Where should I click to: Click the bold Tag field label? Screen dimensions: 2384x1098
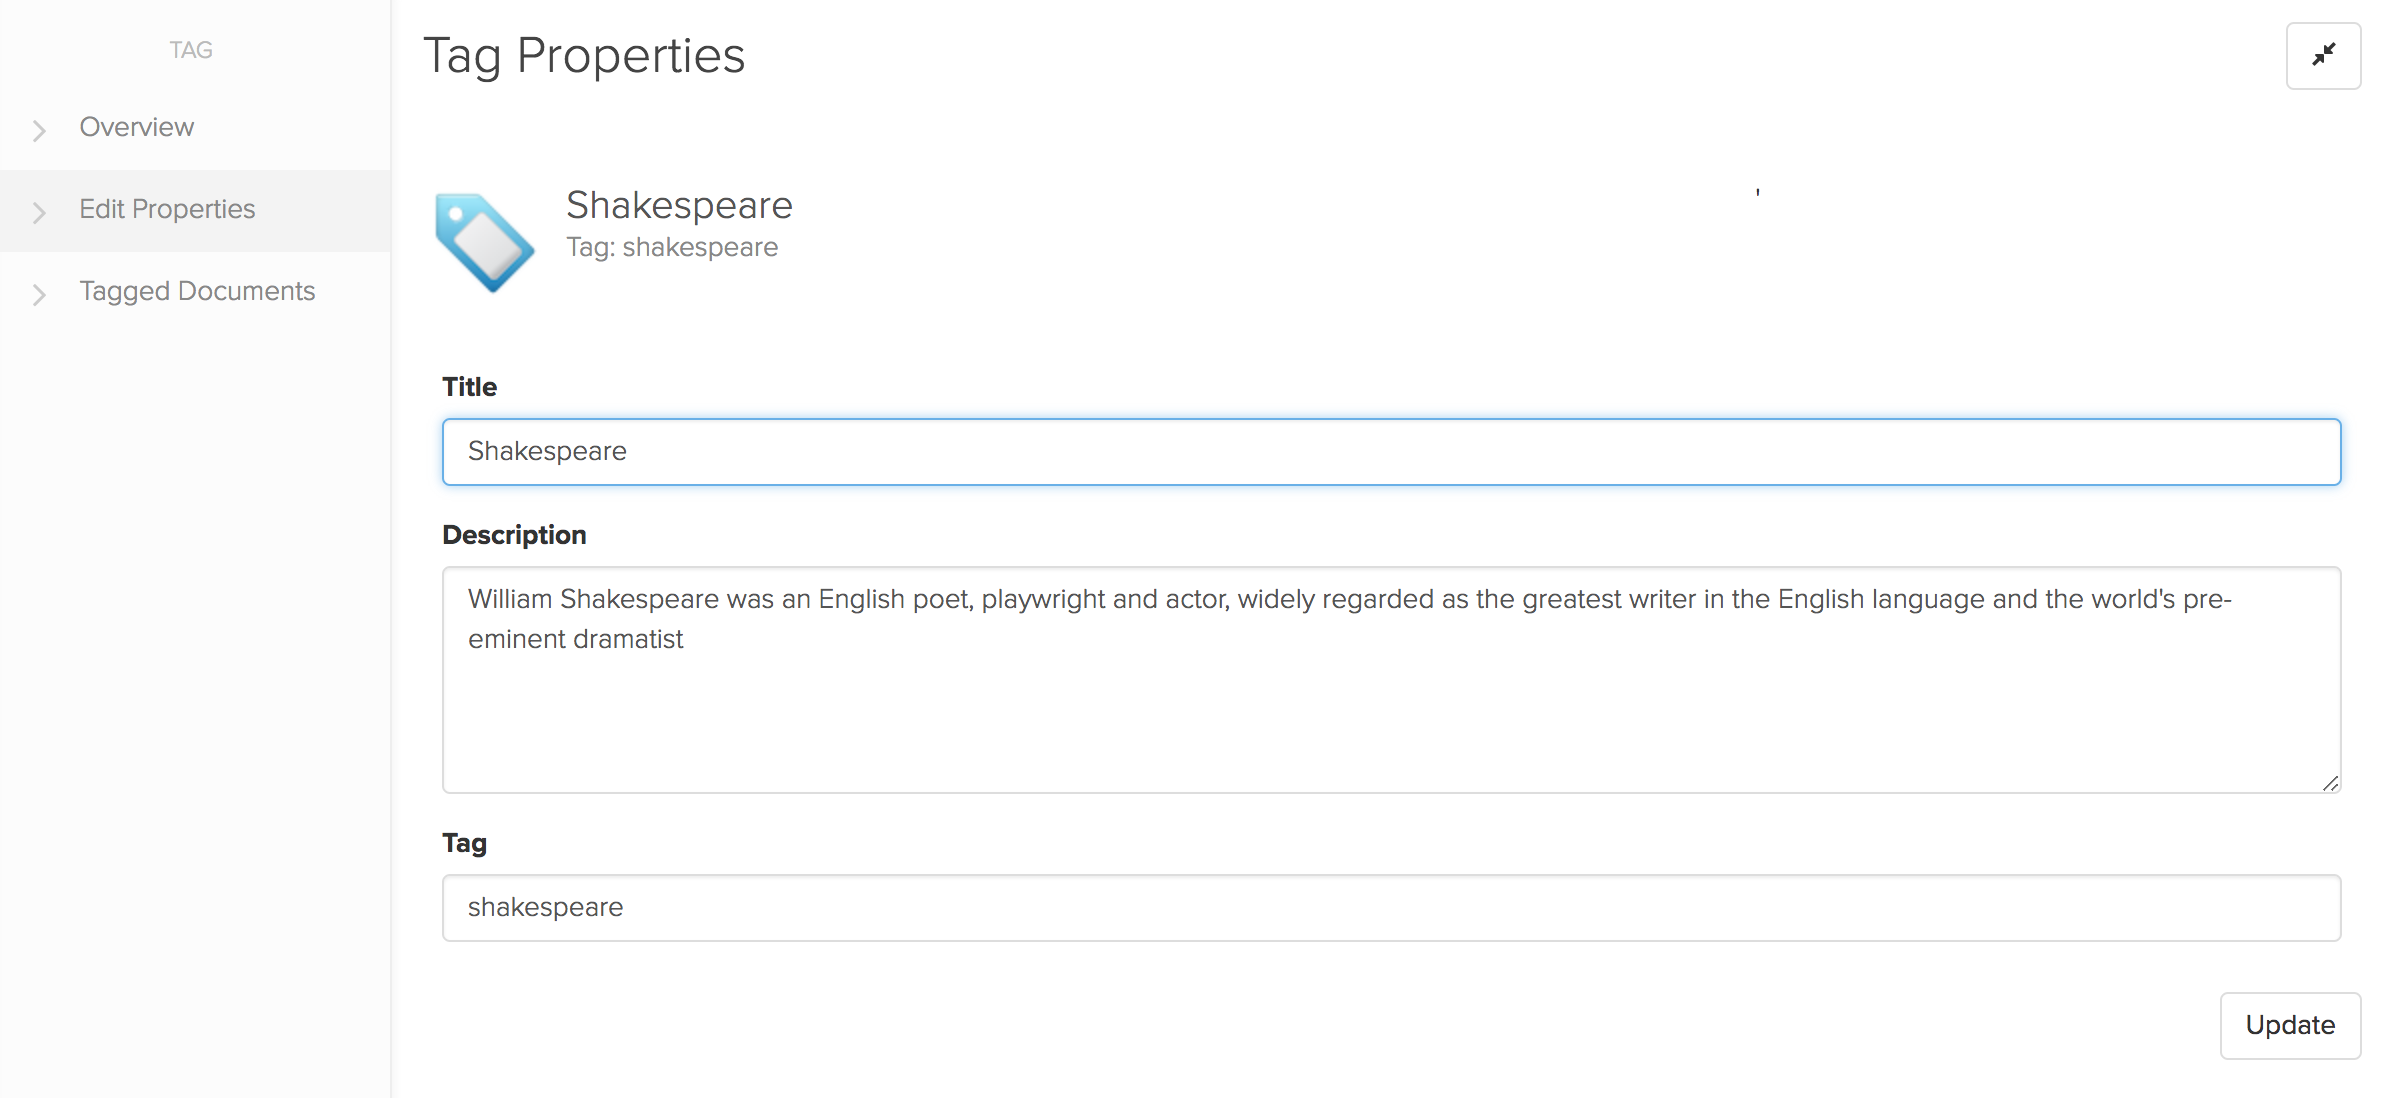464,843
